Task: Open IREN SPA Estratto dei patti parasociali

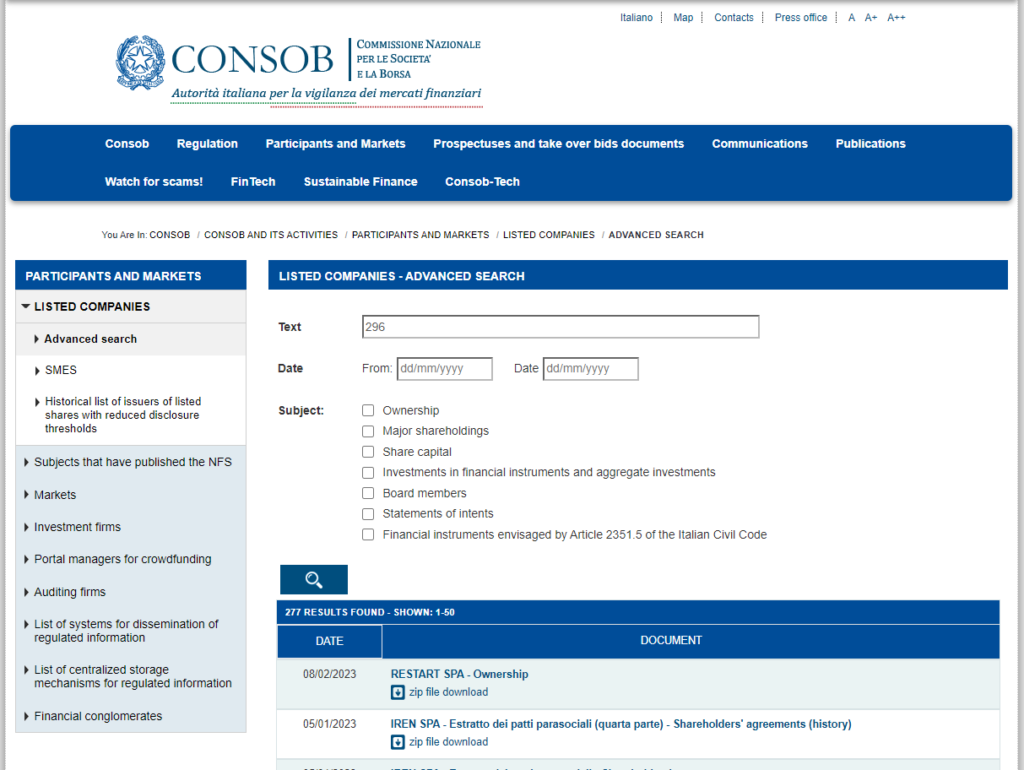Action: [x=621, y=724]
